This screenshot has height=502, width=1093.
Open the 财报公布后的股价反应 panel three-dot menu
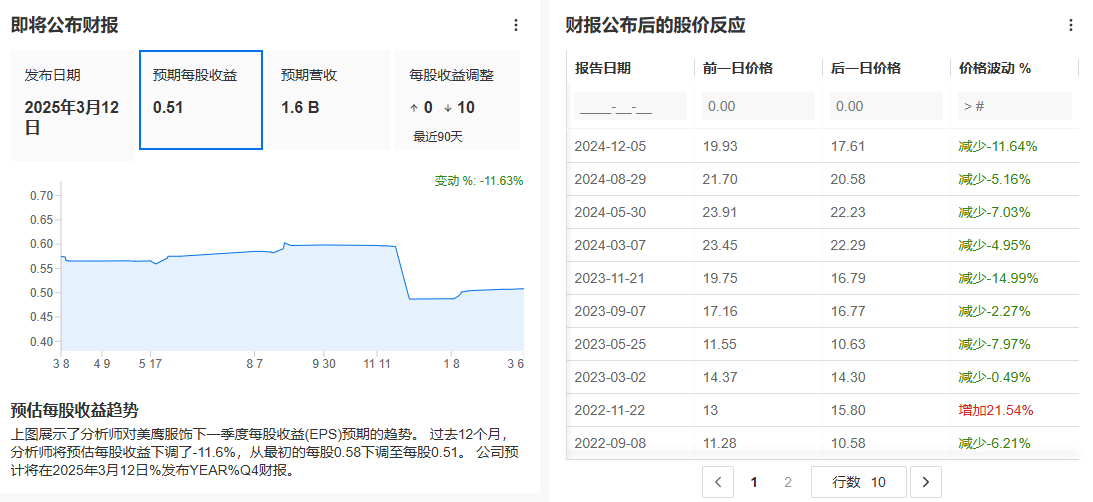1071,25
